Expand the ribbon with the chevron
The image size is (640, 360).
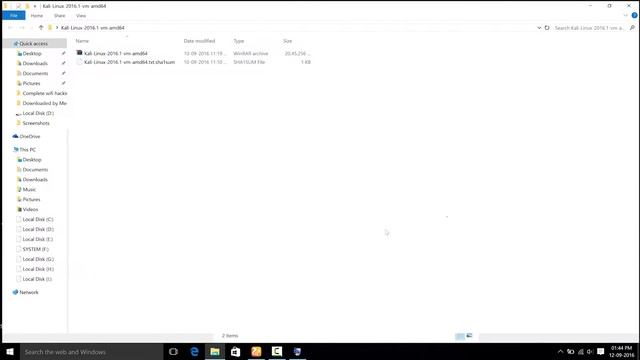[x=625, y=16]
